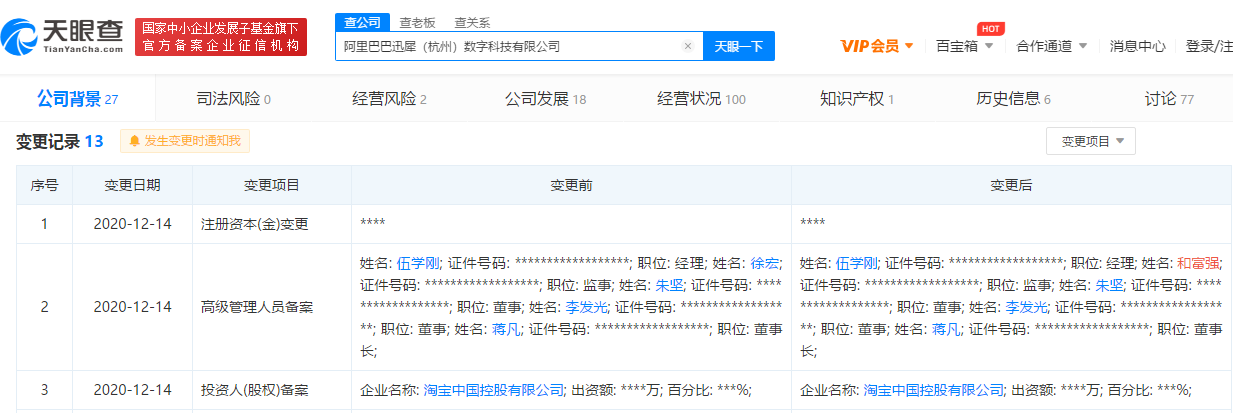Switch to the 公司发展 tab

coord(545,99)
